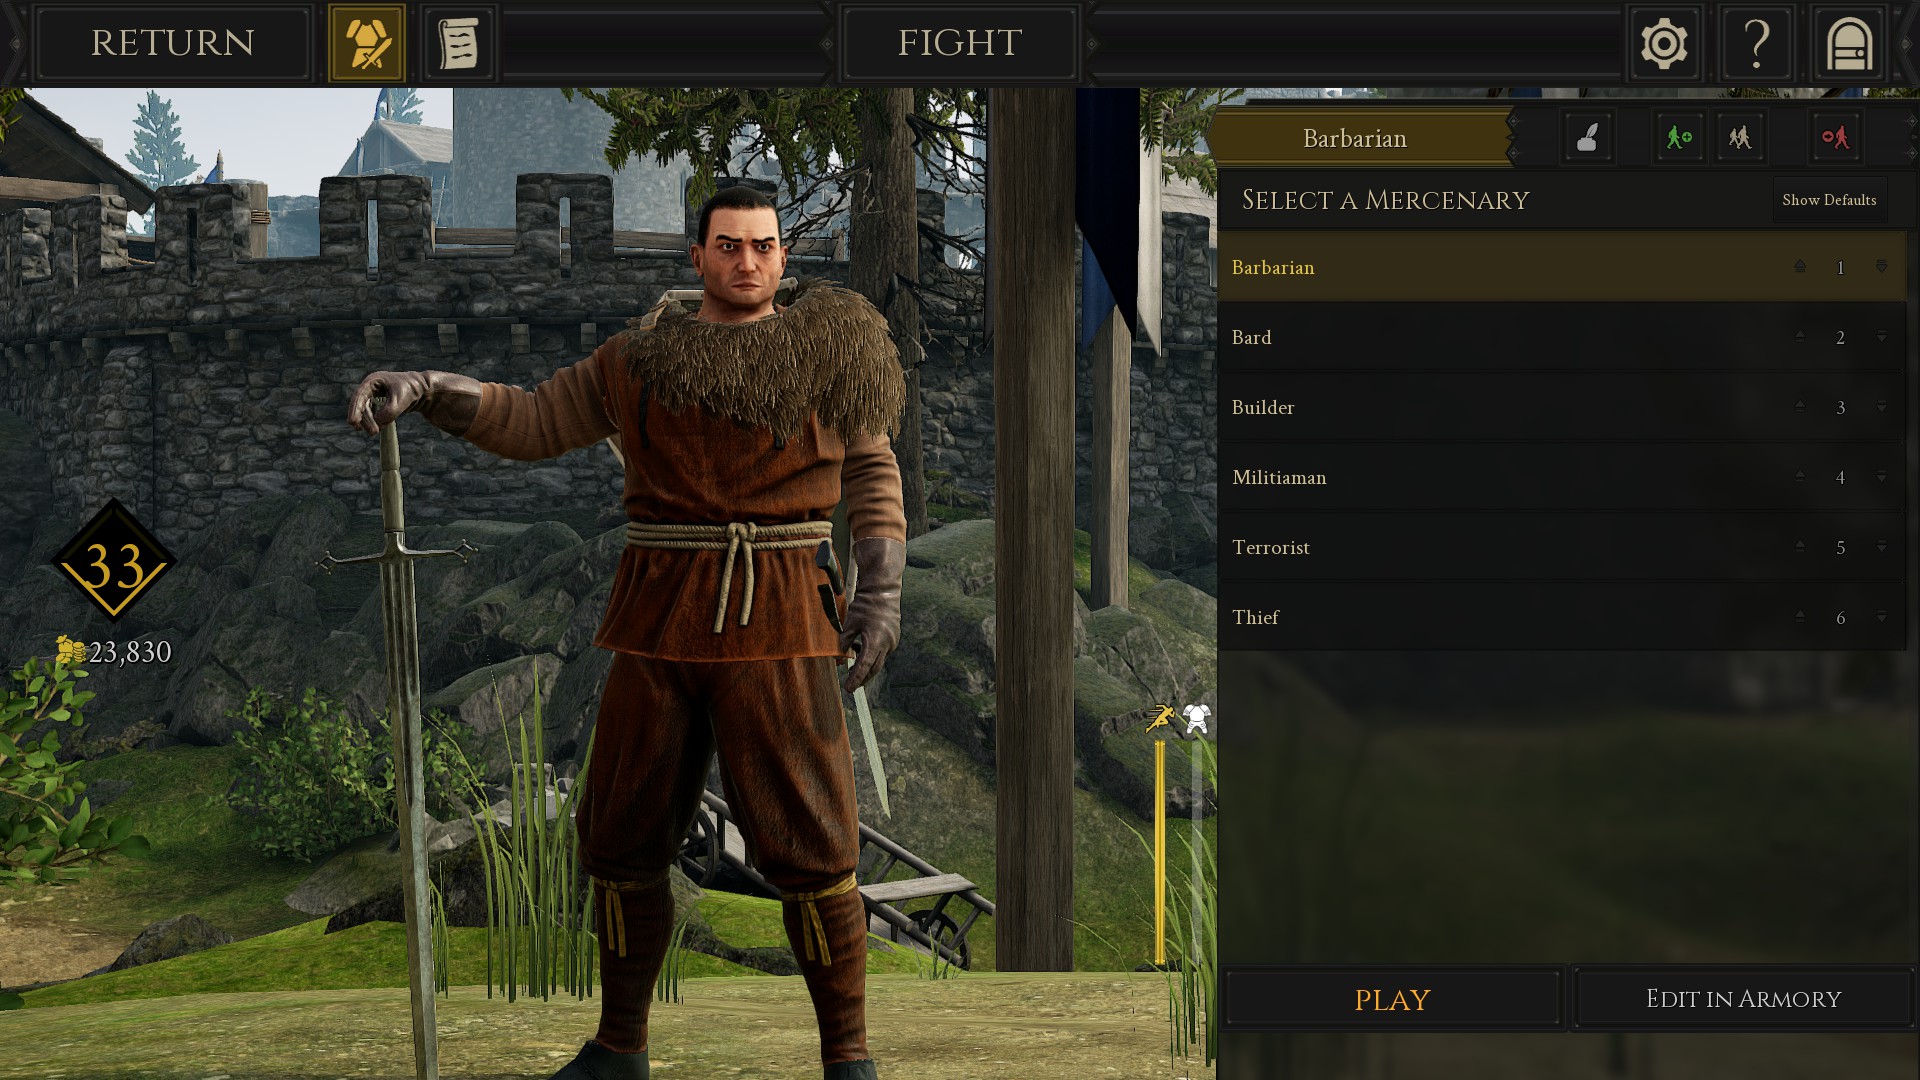1920x1080 pixels.
Task: Click the level 33 diamond badge
Action: (114, 561)
